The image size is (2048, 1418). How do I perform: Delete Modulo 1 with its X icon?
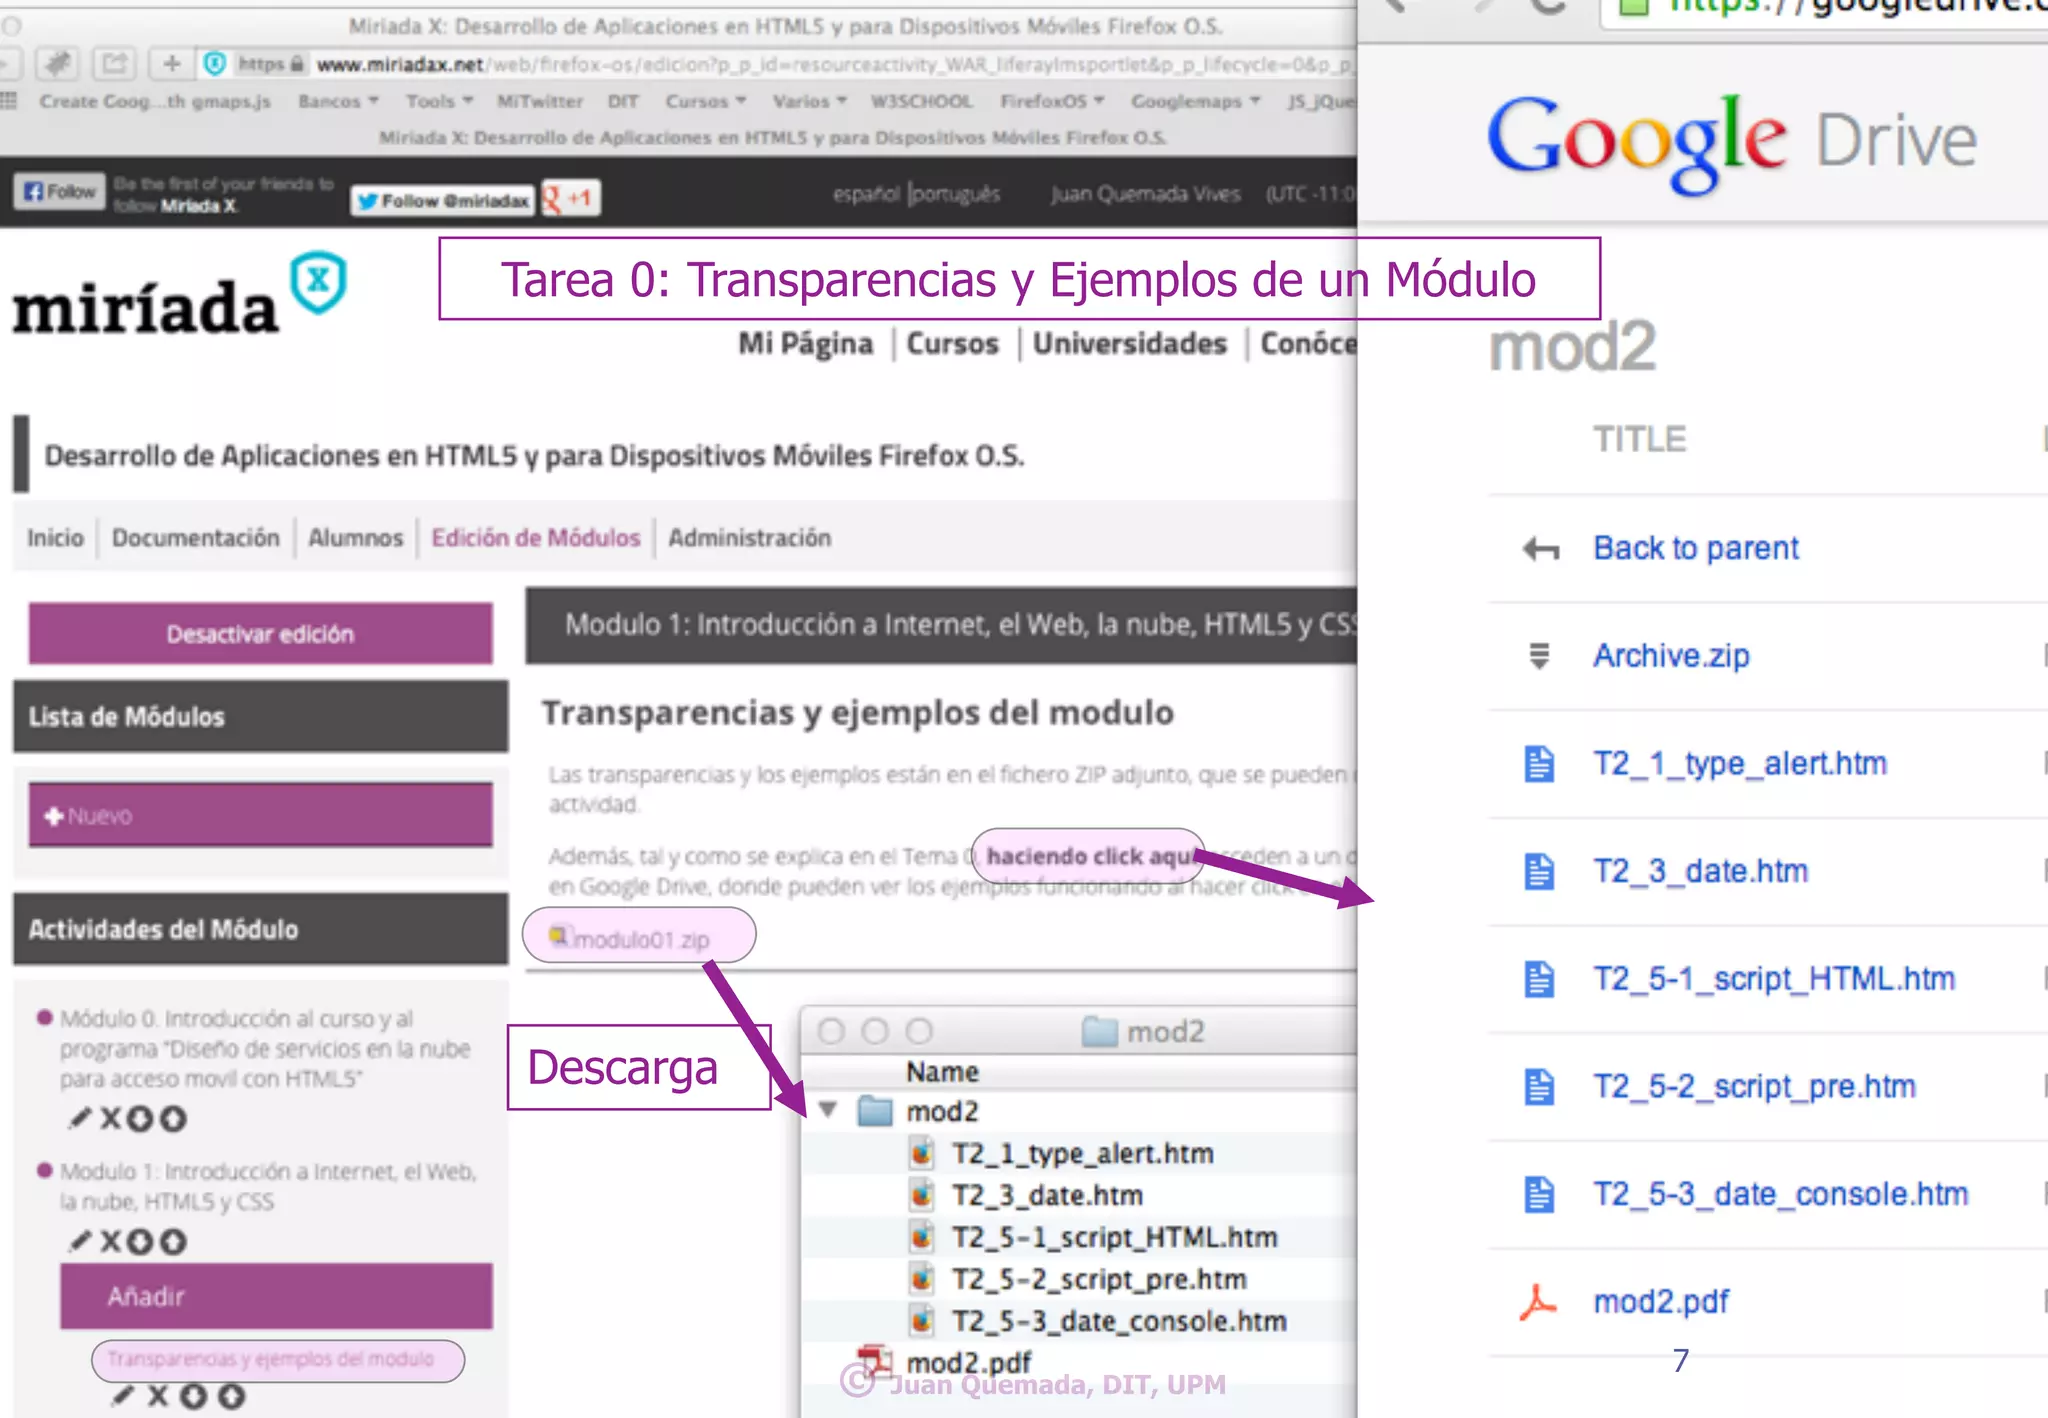[x=110, y=1241]
